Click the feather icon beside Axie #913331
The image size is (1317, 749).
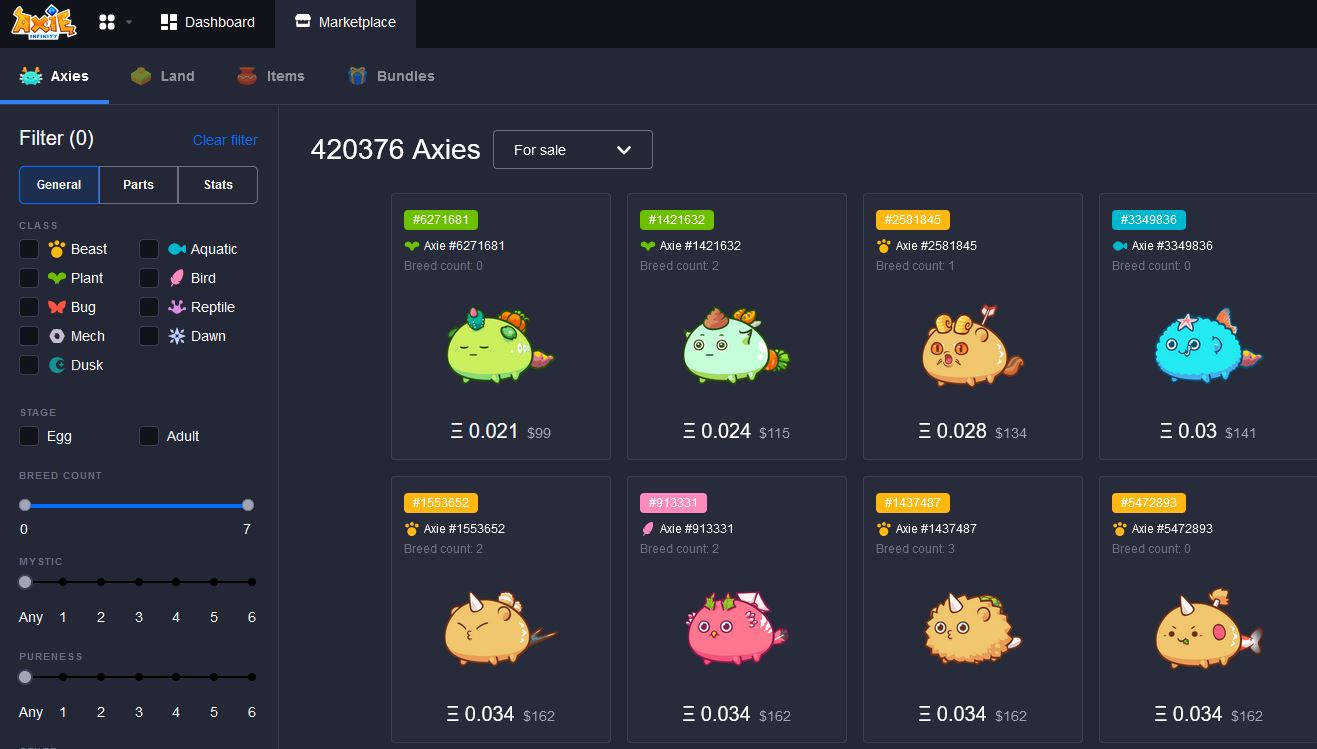click(647, 529)
